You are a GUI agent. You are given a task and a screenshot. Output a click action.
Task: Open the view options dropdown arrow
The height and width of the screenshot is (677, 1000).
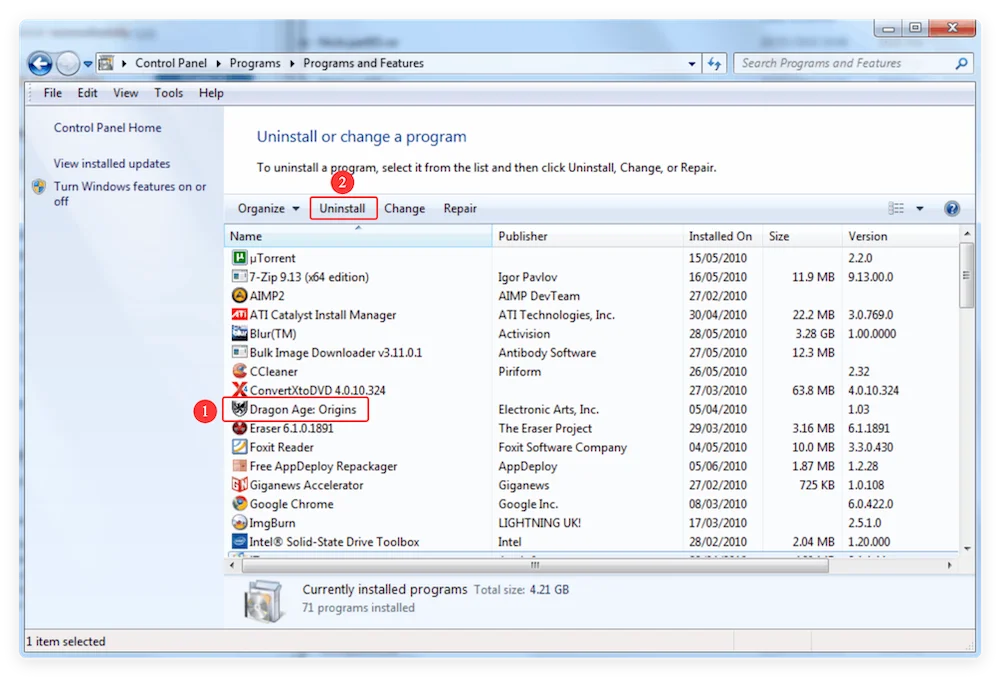click(x=920, y=208)
